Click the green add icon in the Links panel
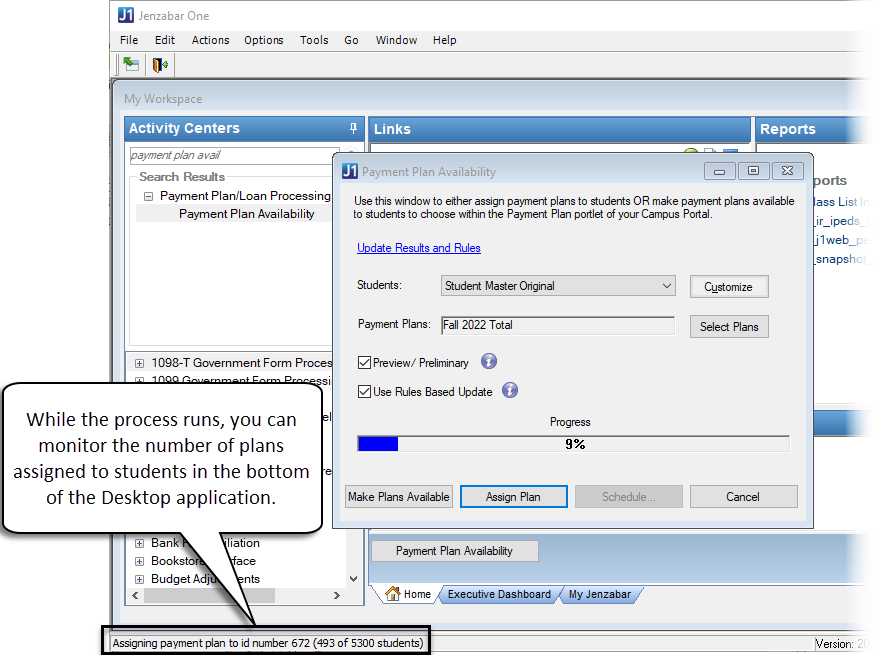 [691, 152]
